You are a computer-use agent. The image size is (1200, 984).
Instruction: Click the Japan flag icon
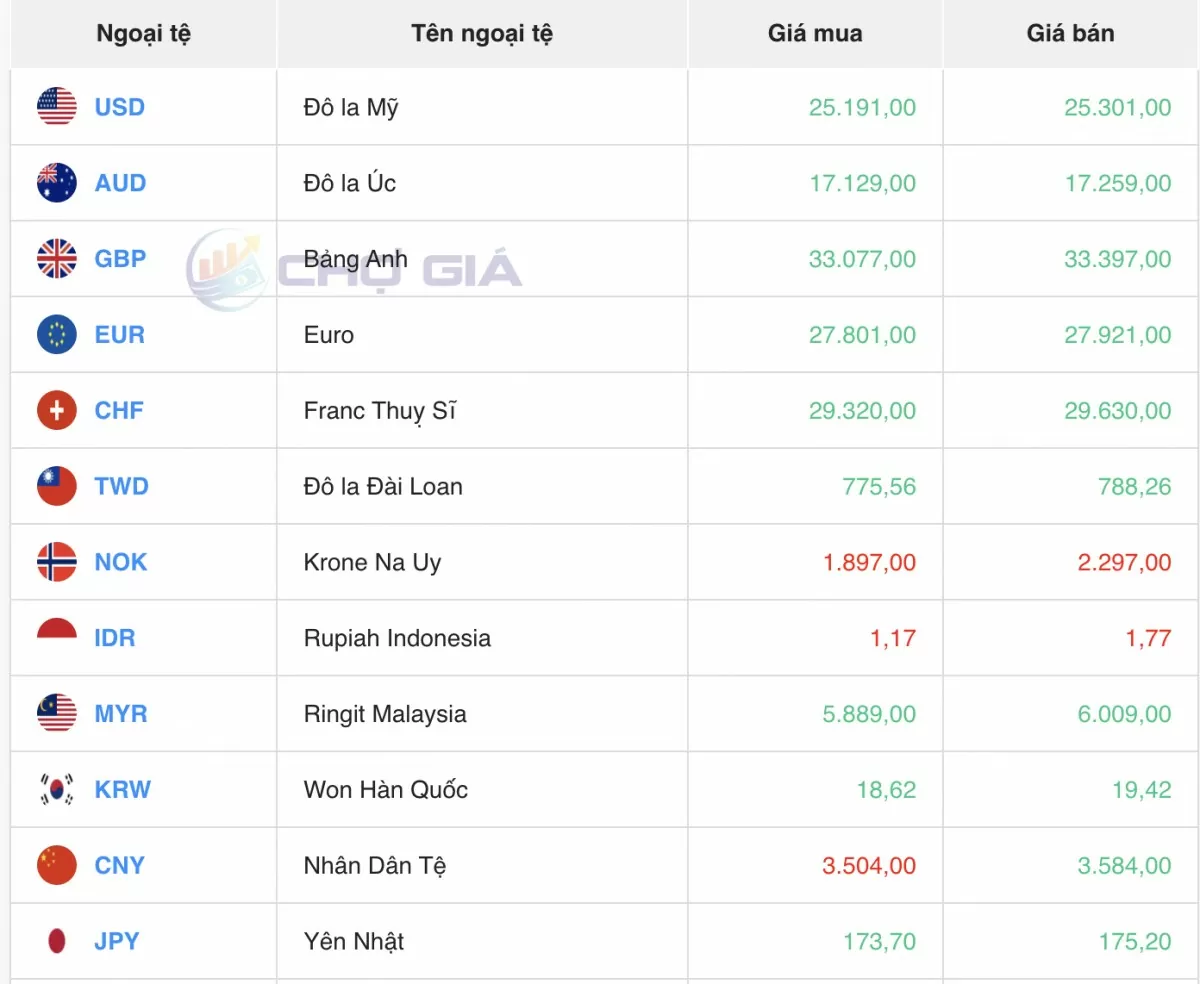click(x=57, y=941)
